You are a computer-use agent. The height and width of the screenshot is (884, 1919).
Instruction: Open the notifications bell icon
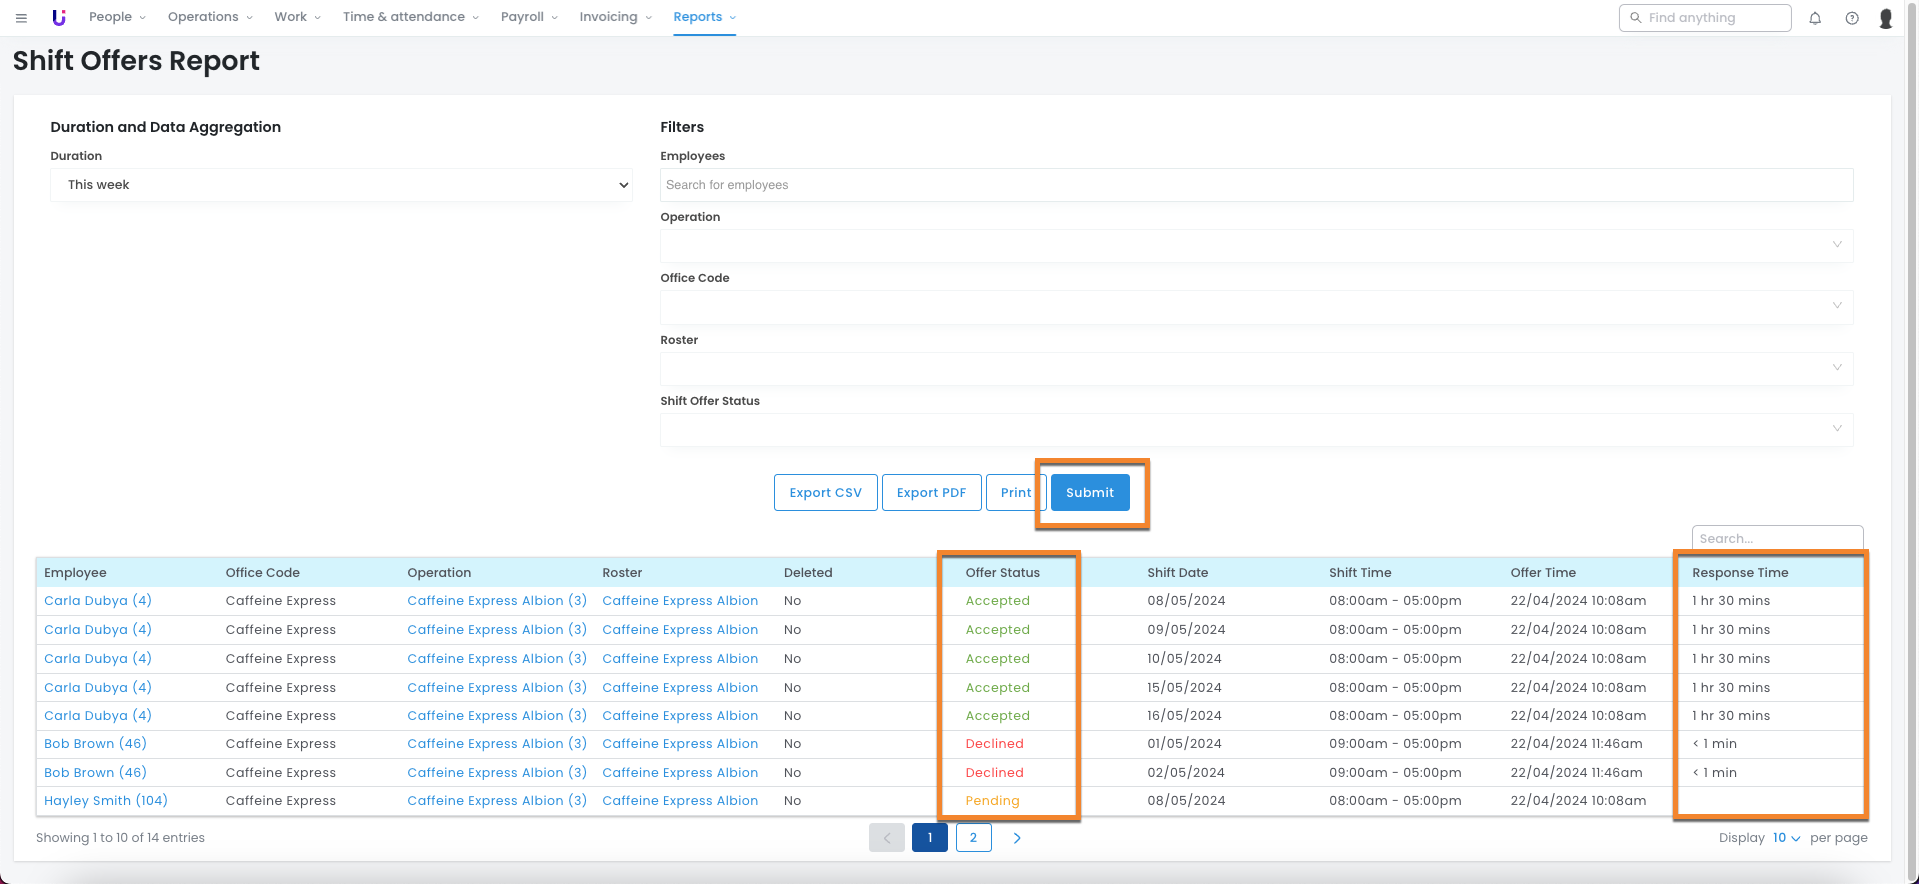pyautogui.click(x=1814, y=18)
